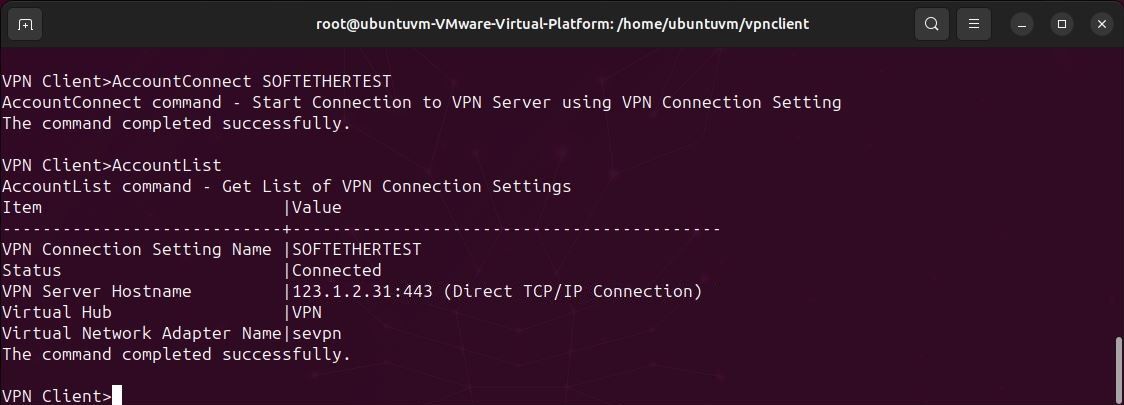Click the terminal scrollbar thumb
The height and width of the screenshot is (405, 1124).
1118,370
